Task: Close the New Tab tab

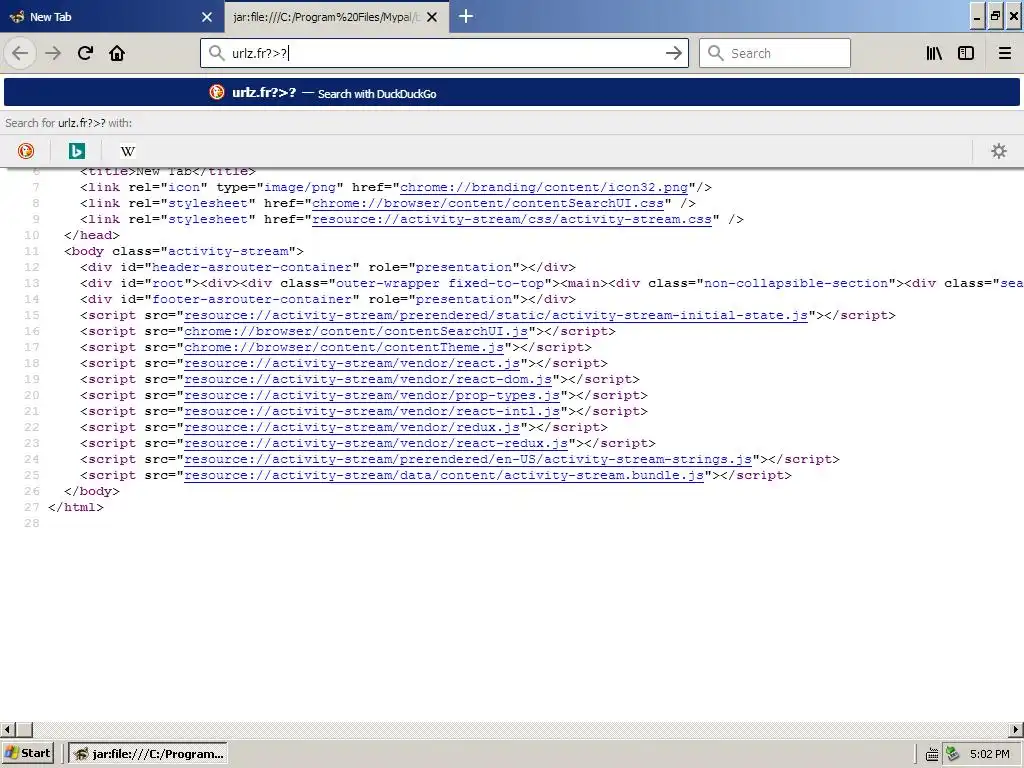Action: pyautogui.click(x=207, y=17)
